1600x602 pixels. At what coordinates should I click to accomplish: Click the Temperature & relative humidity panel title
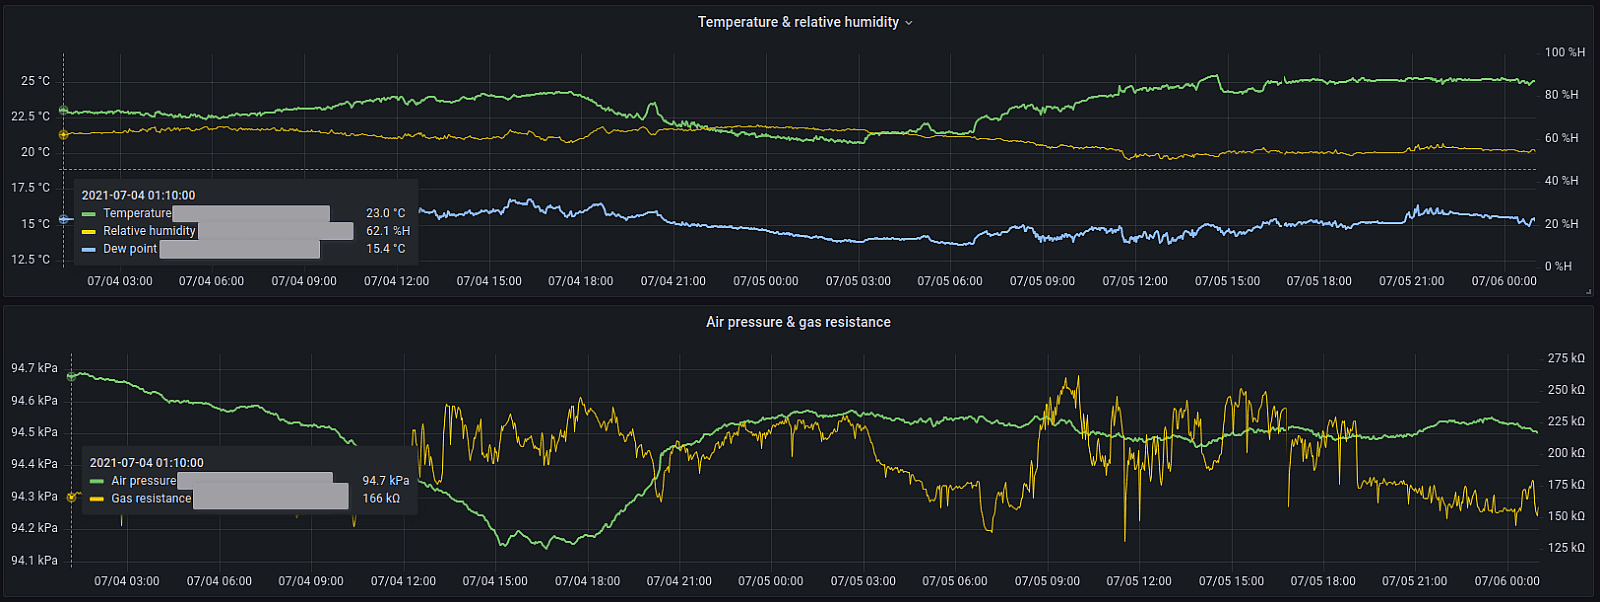click(798, 22)
